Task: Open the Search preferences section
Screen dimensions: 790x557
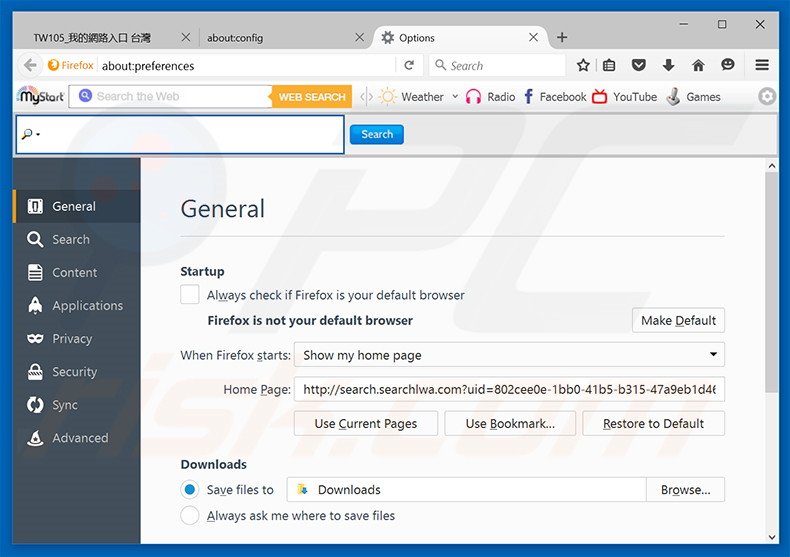Action: tap(77, 239)
